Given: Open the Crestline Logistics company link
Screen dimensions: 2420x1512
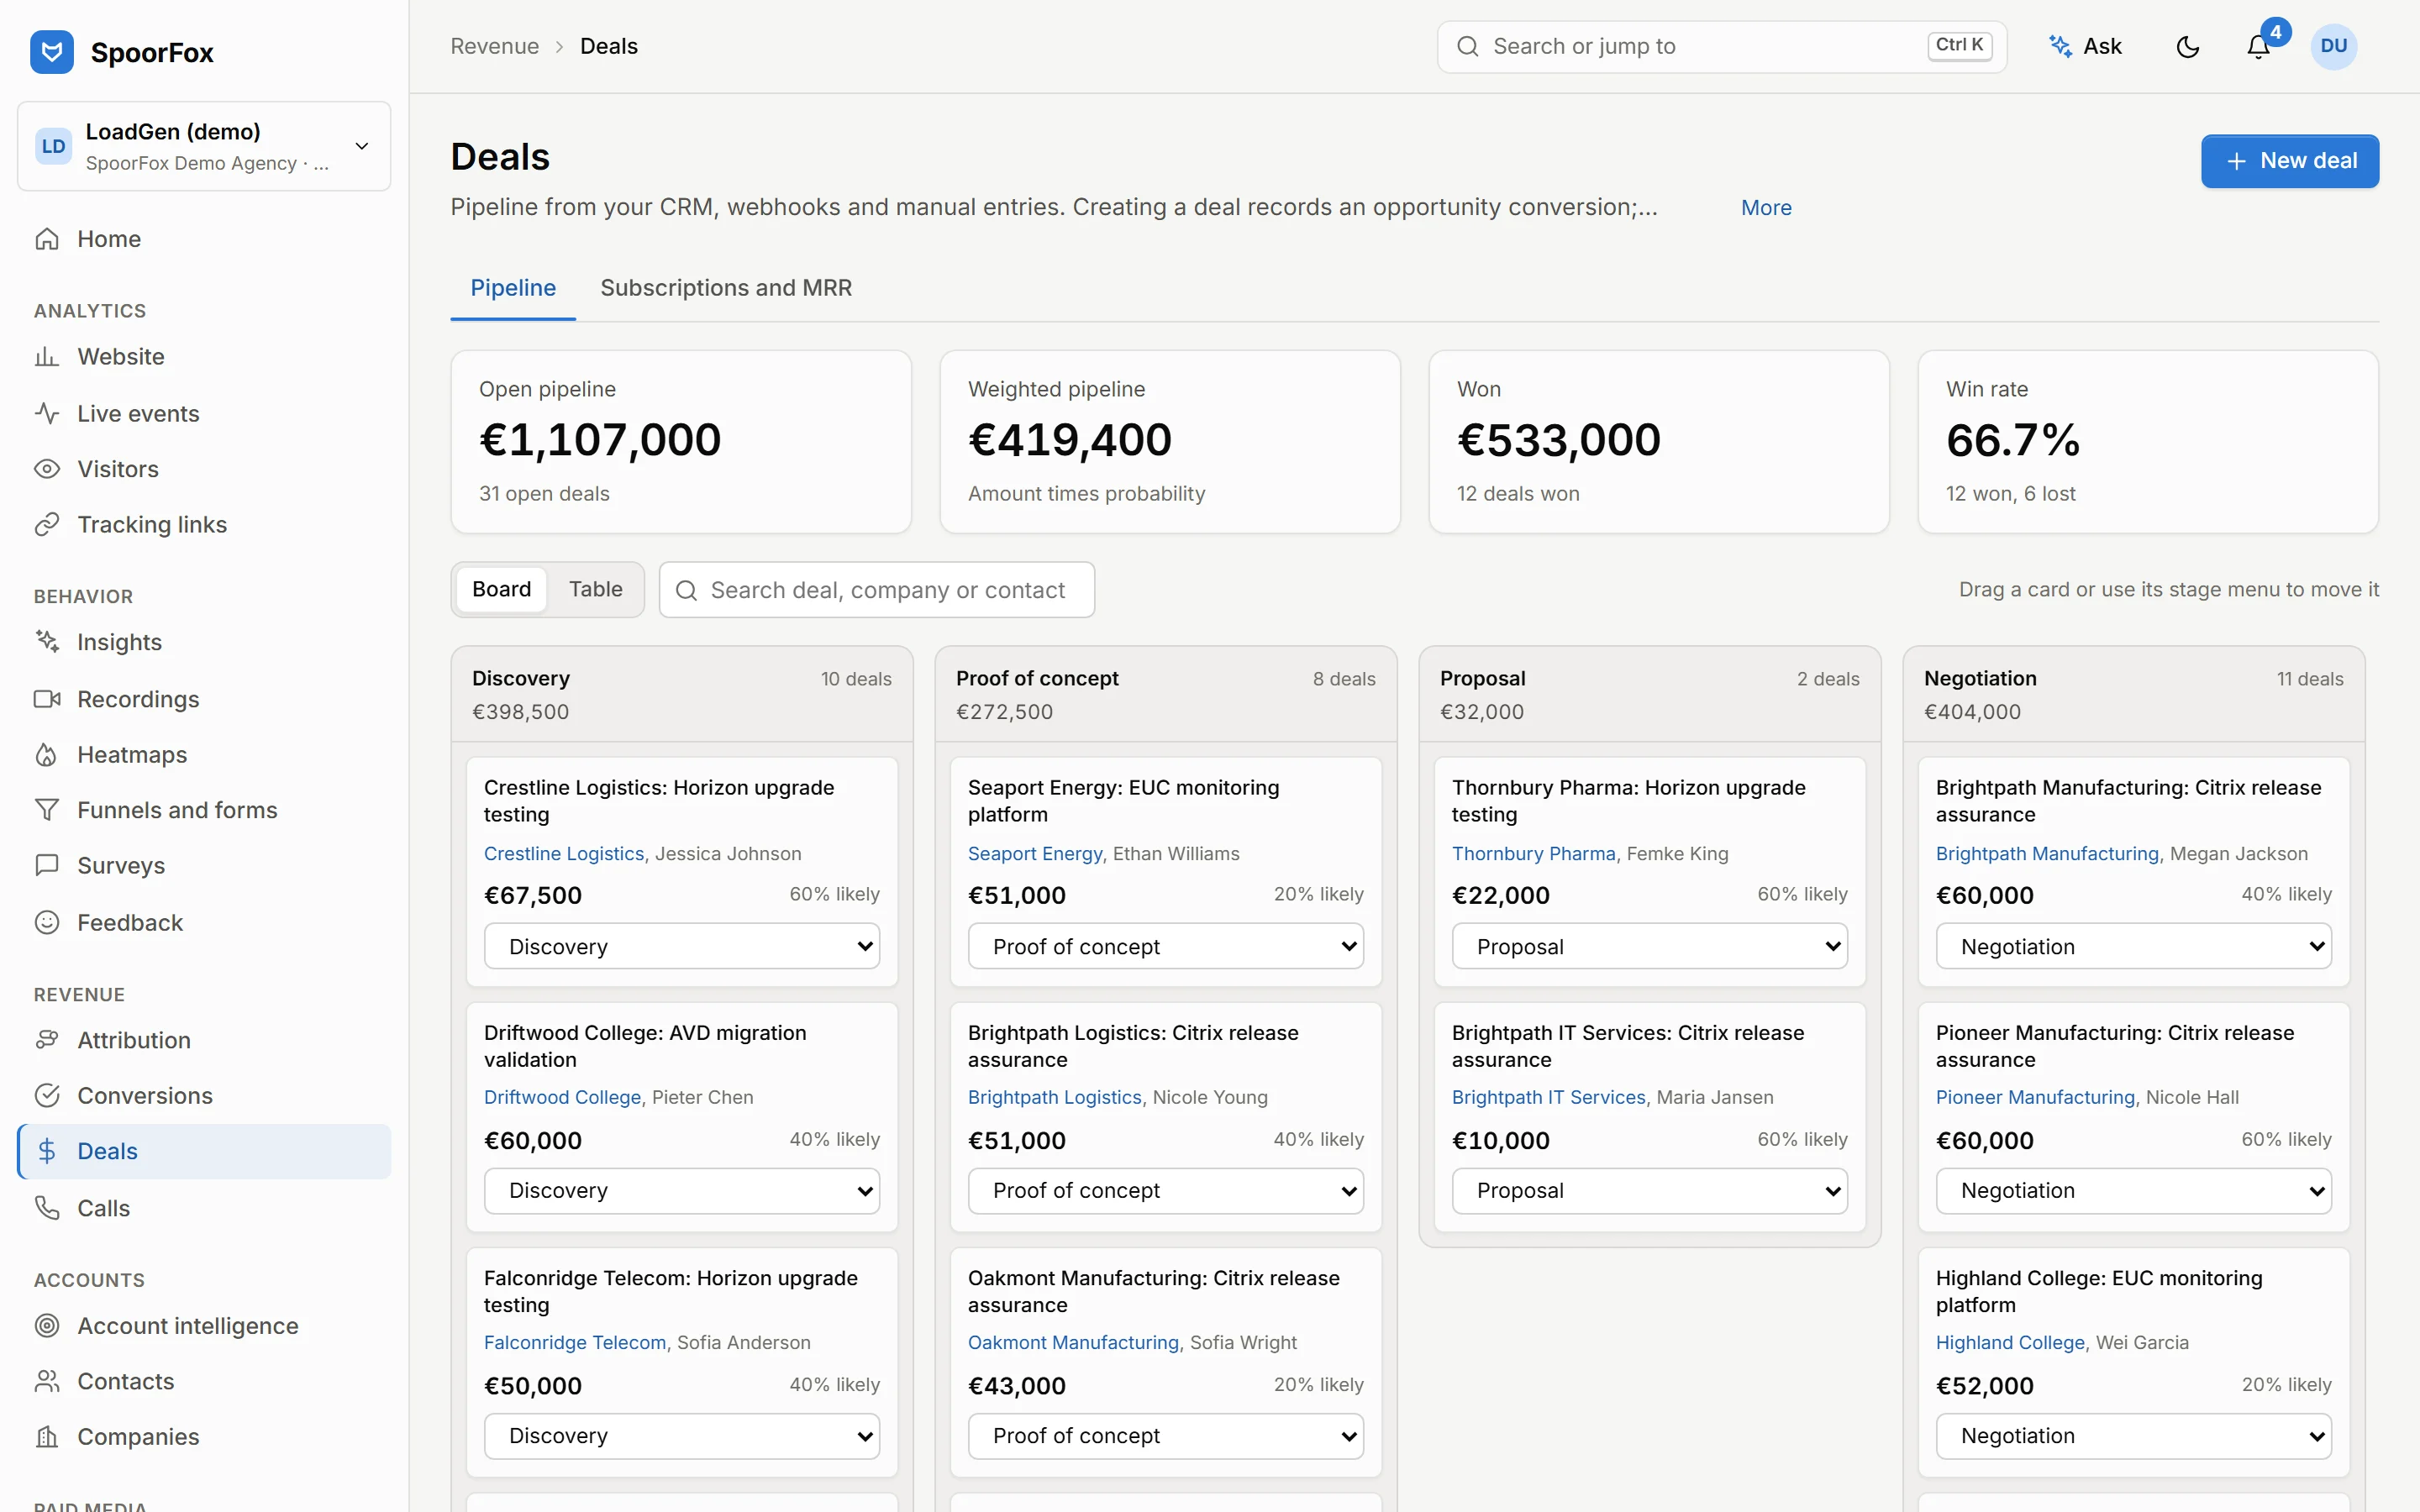Looking at the screenshot, I should pos(564,854).
